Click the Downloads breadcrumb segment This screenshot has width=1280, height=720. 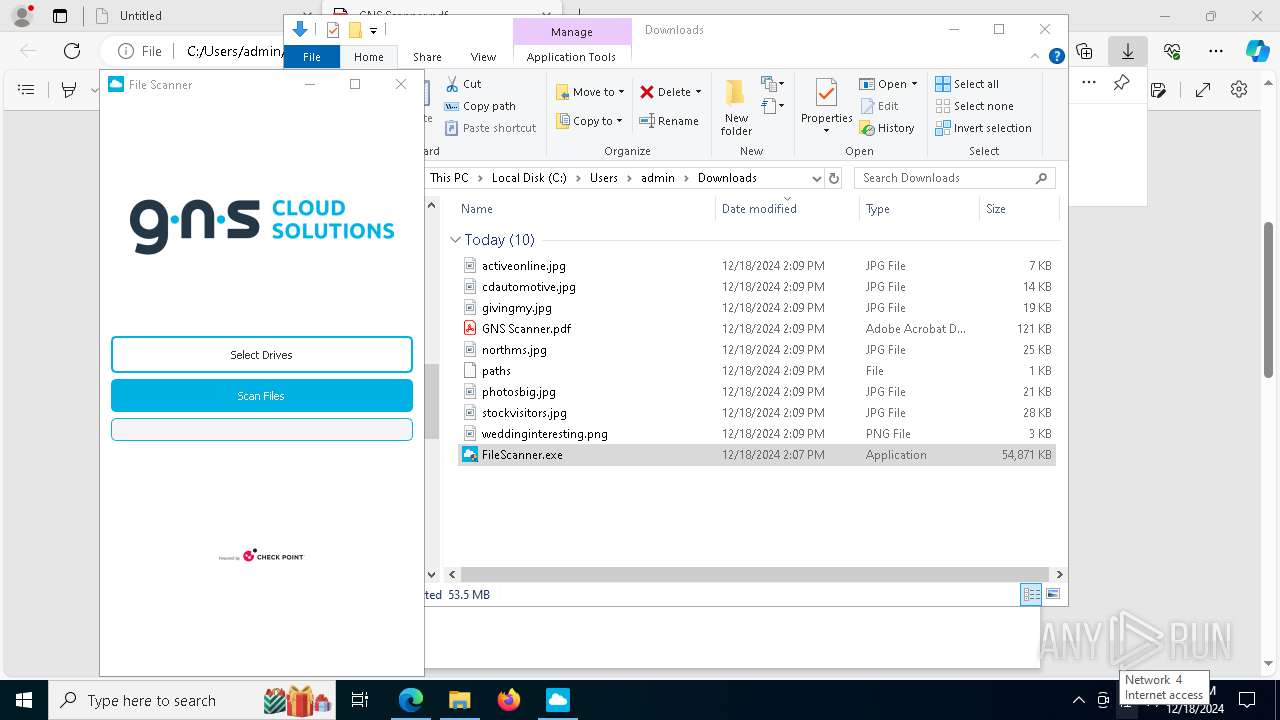(x=727, y=178)
